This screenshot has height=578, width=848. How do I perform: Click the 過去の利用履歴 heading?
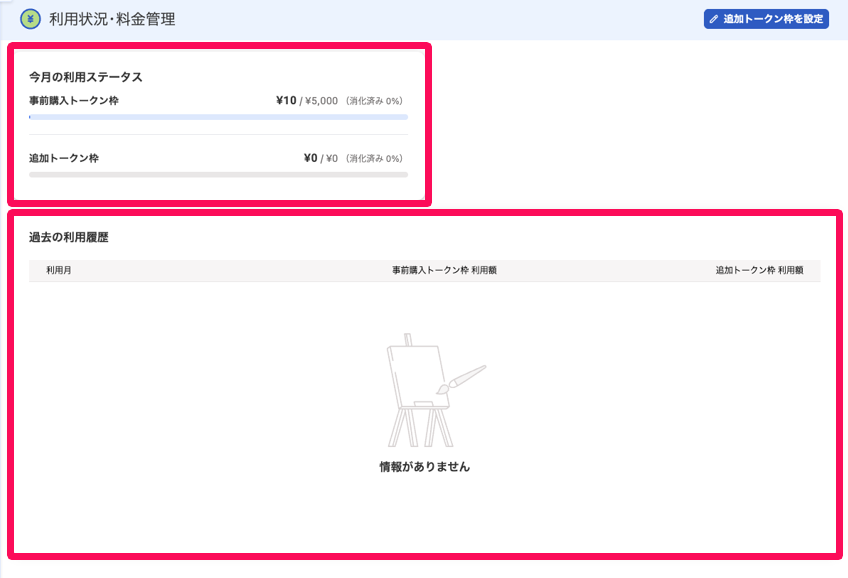(x=69, y=237)
